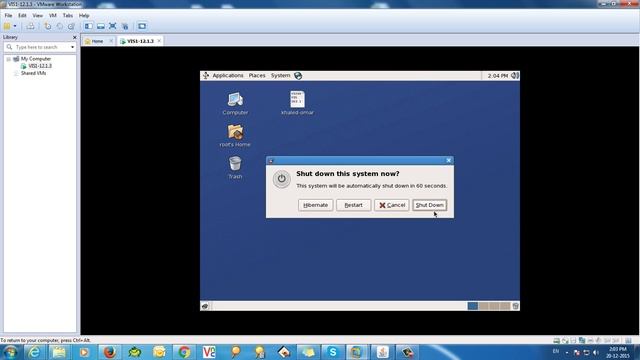Open the guest Places menu
This screenshot has height=360, width=640.
(x=257, y=76)
